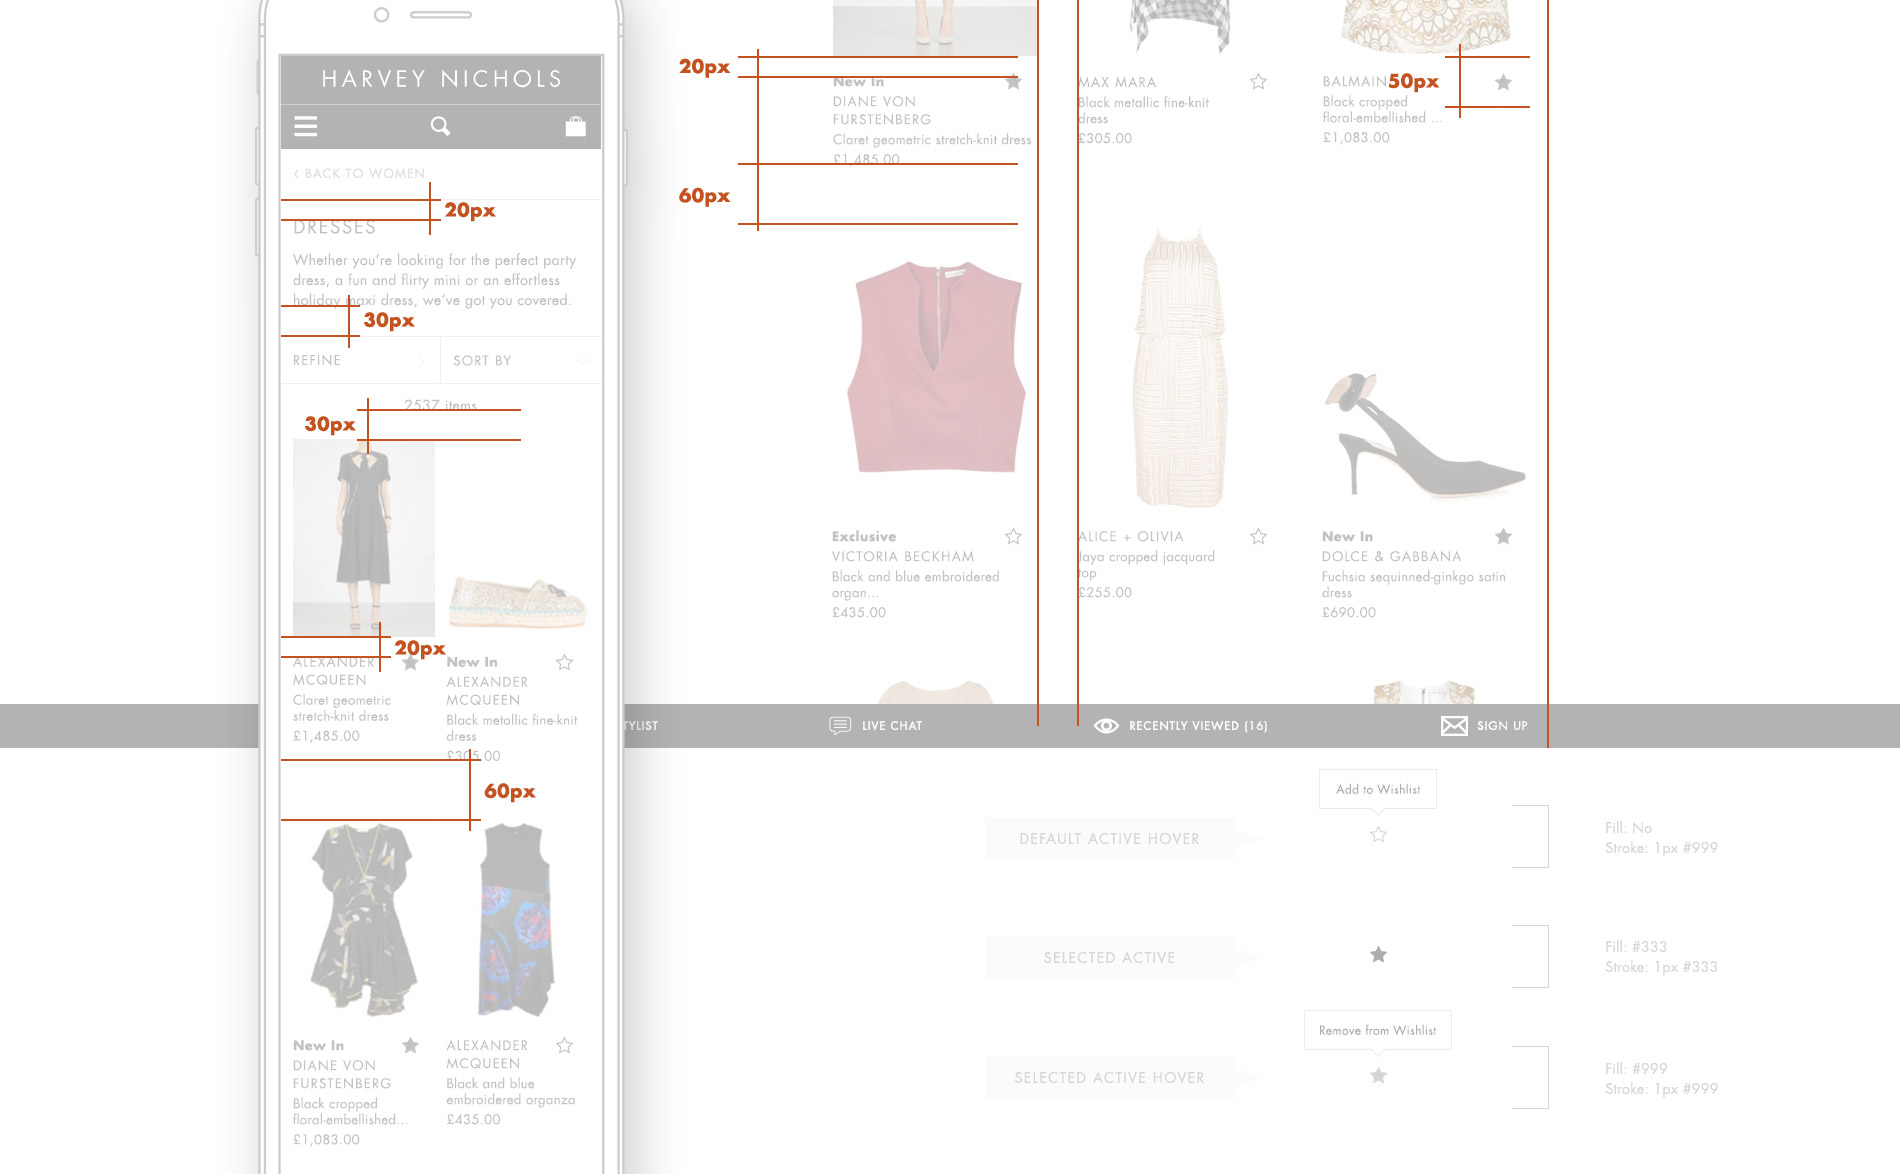Click the '2537 items' count text

click(x=440, y=405)
